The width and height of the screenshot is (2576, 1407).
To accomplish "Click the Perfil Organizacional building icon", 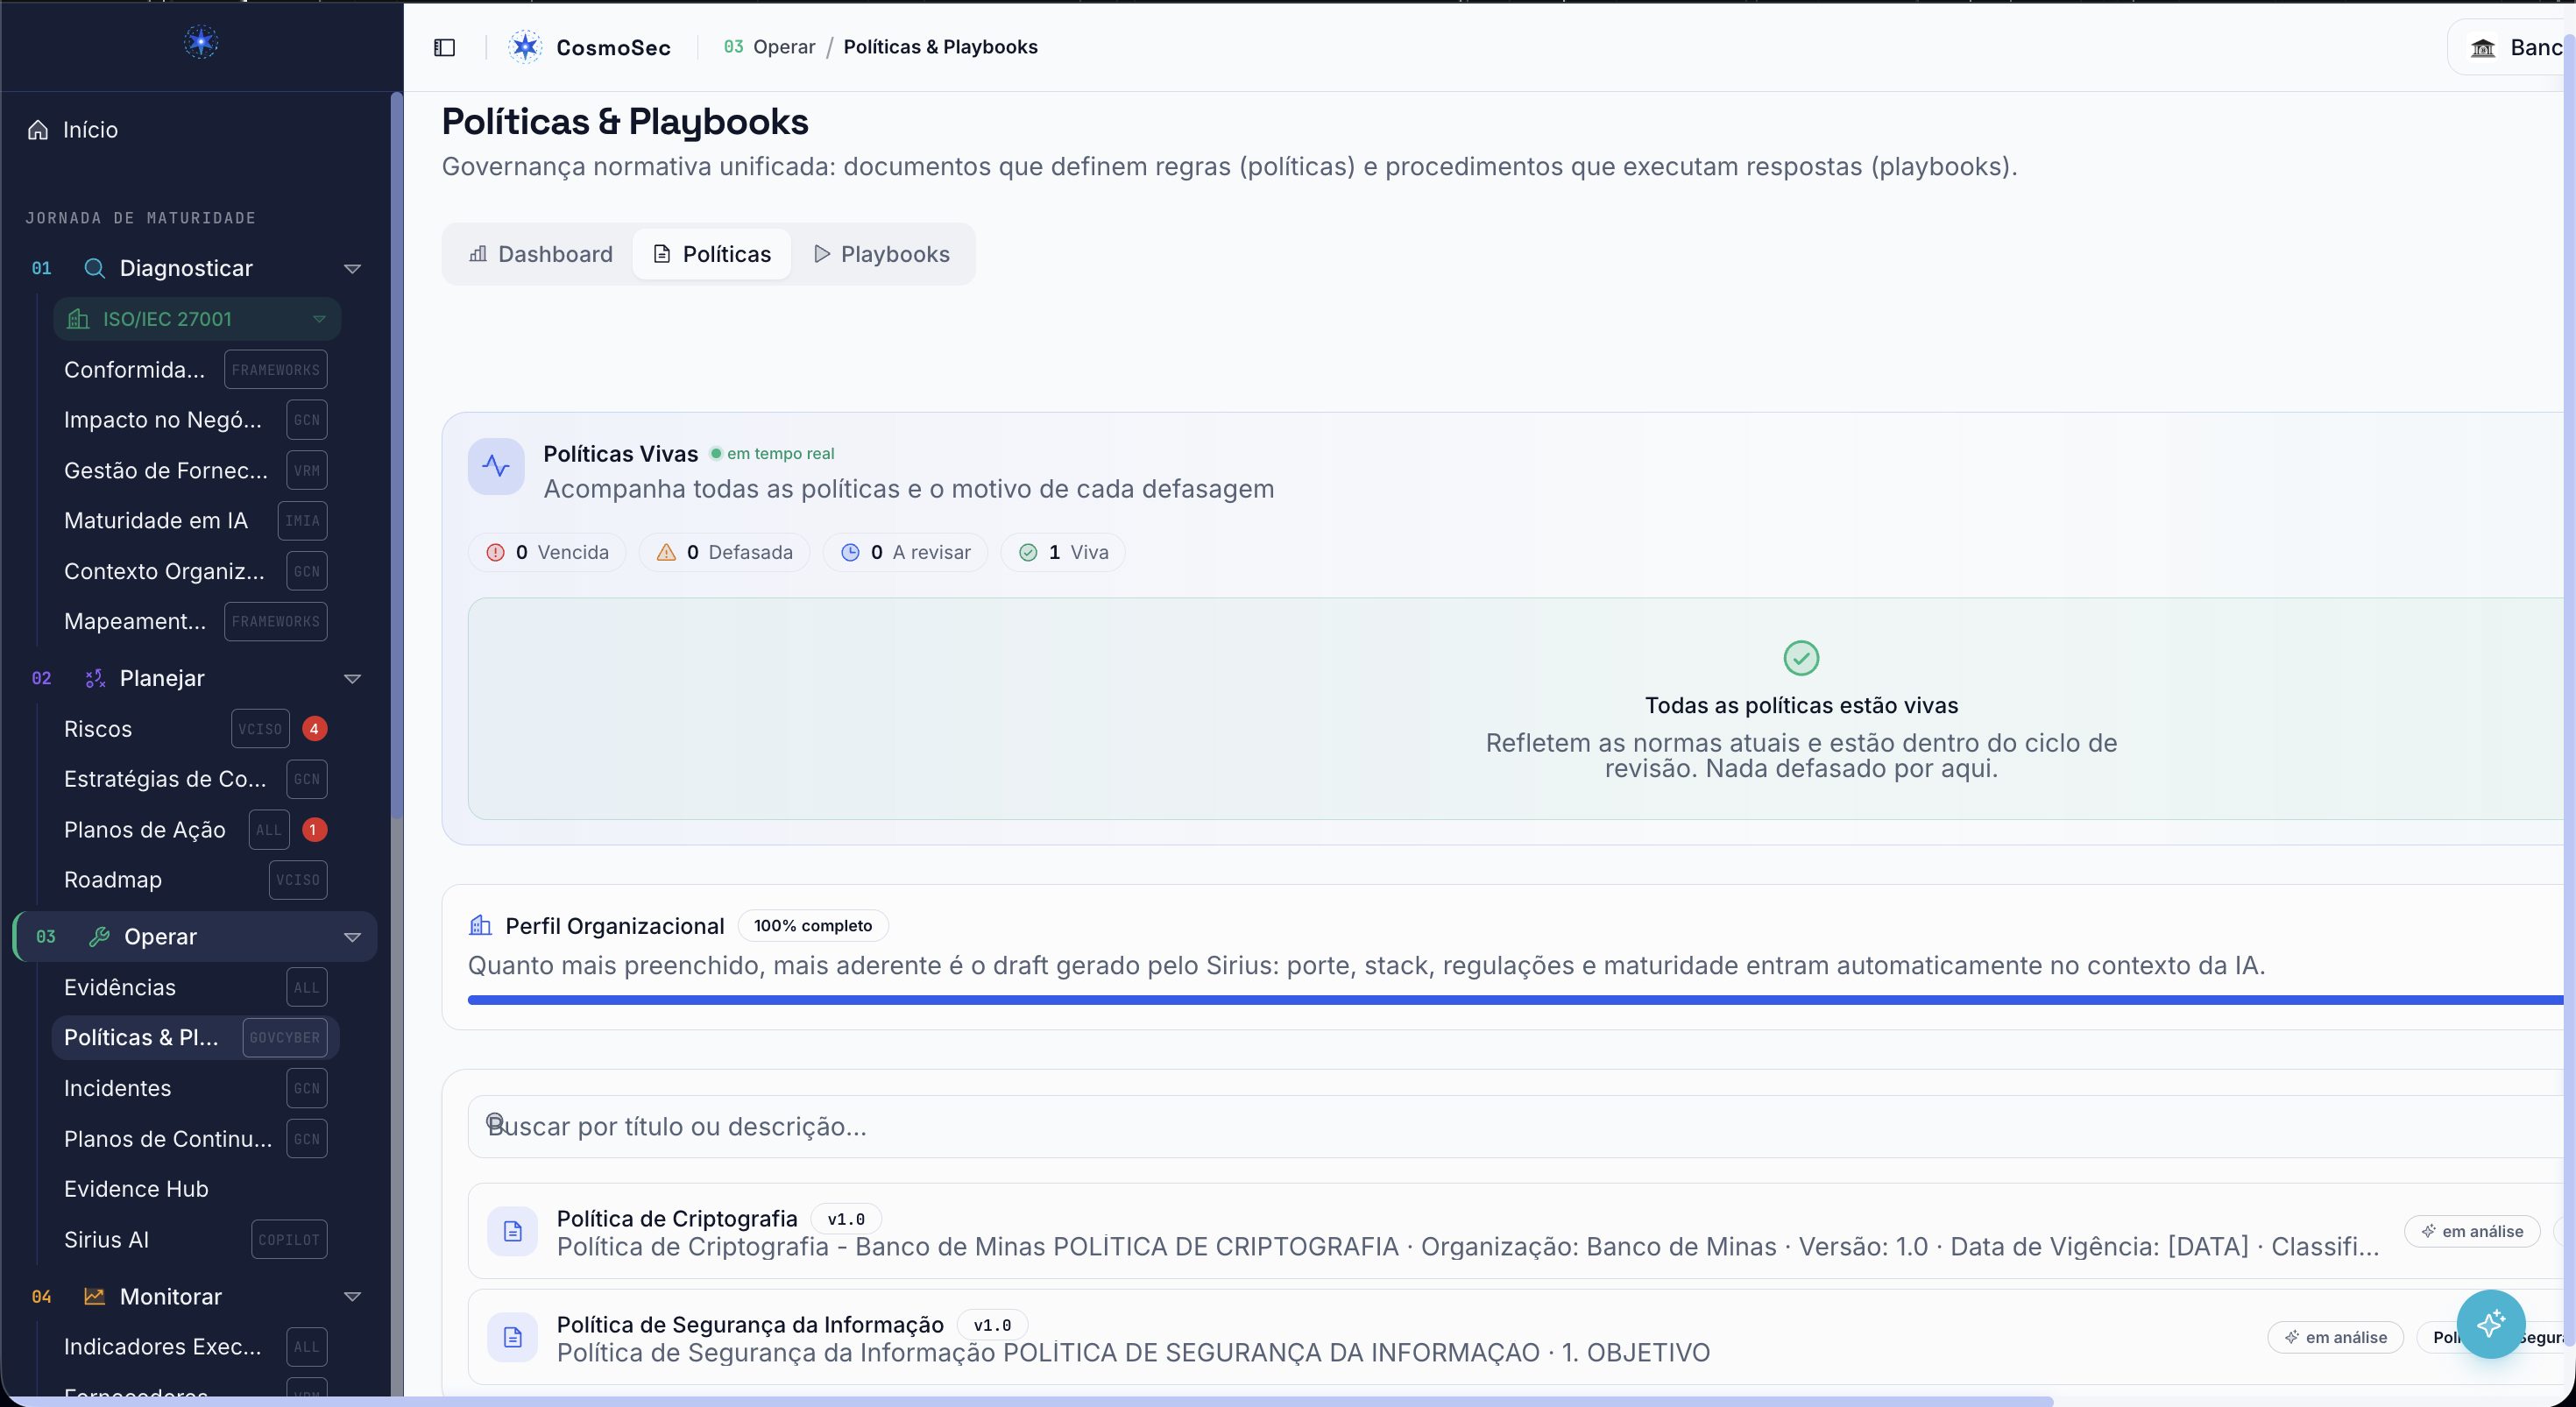I will point(480,926).
